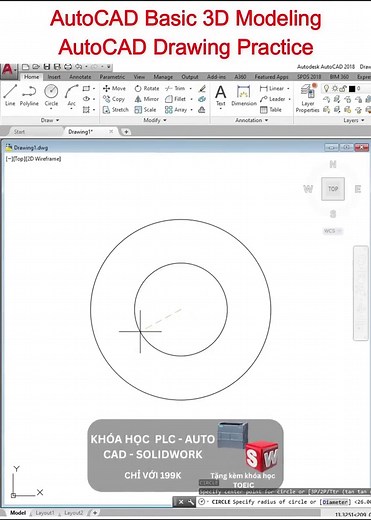The image size is (371, 520).
Task: Open the Array dropdown arrow
Action: pos(192,110)
